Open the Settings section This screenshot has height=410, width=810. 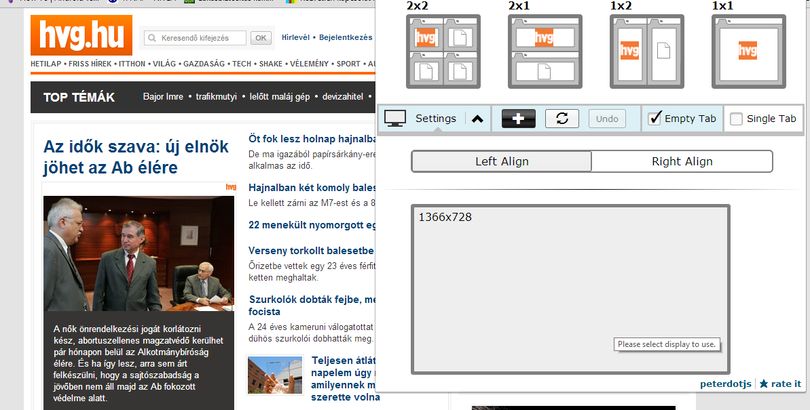pos(435,119)
